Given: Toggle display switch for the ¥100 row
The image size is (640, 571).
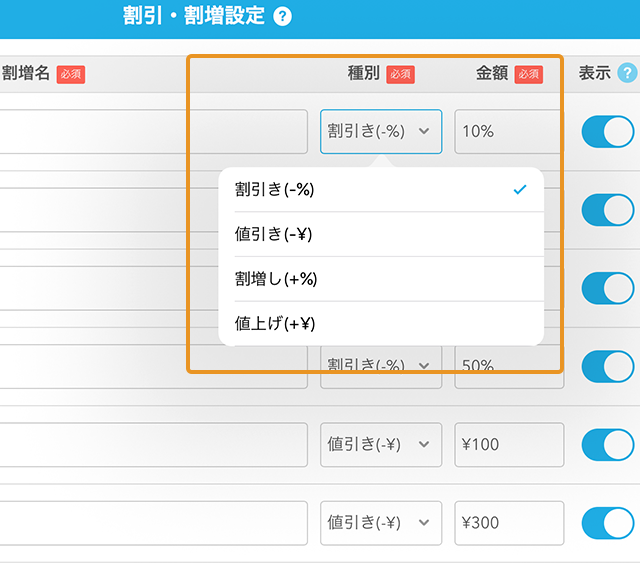Looking at the screenshot, I should click(x=608, y=444).
